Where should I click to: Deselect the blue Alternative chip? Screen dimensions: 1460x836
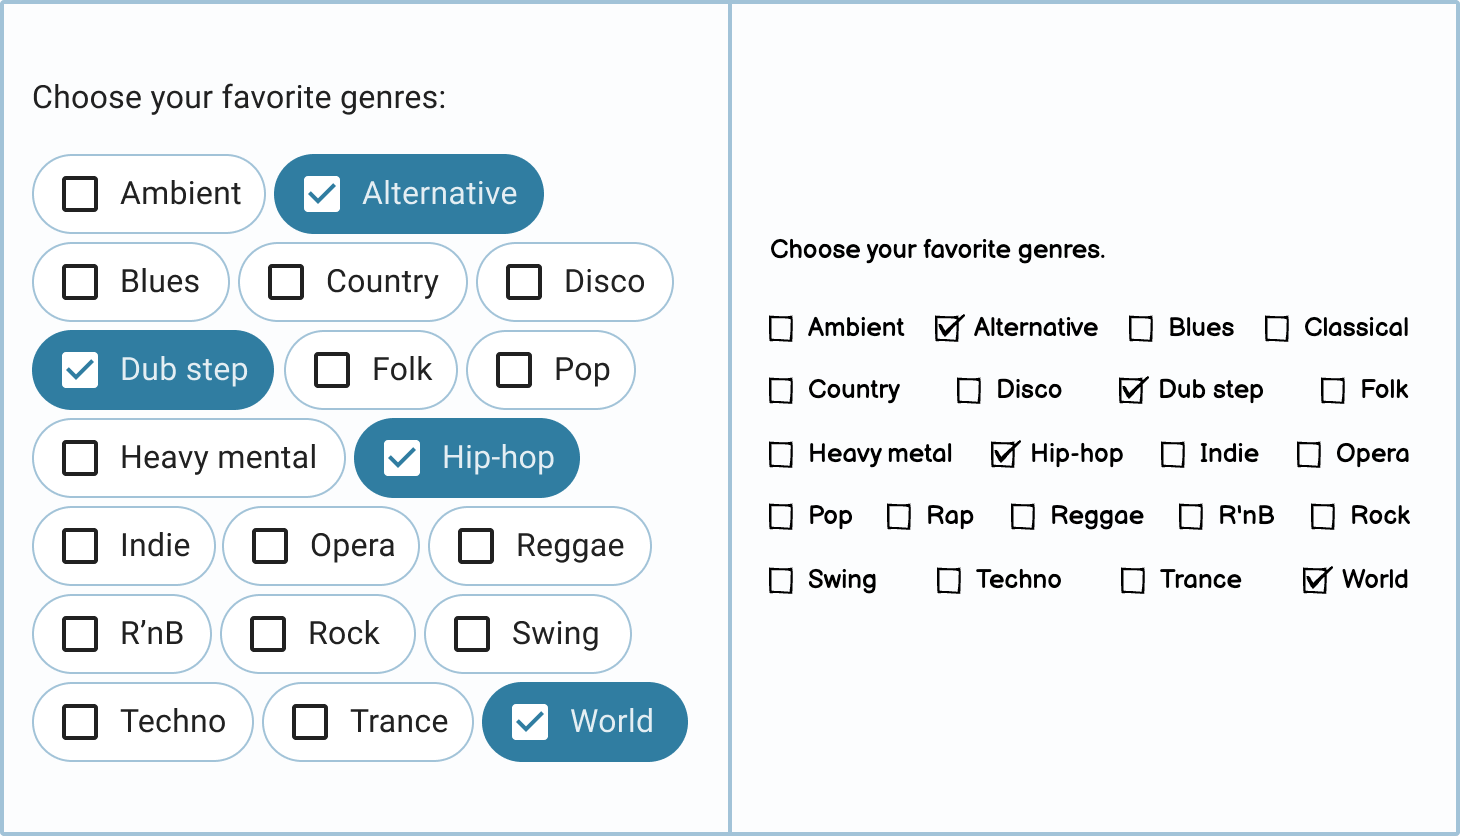(x=409, y=194)
